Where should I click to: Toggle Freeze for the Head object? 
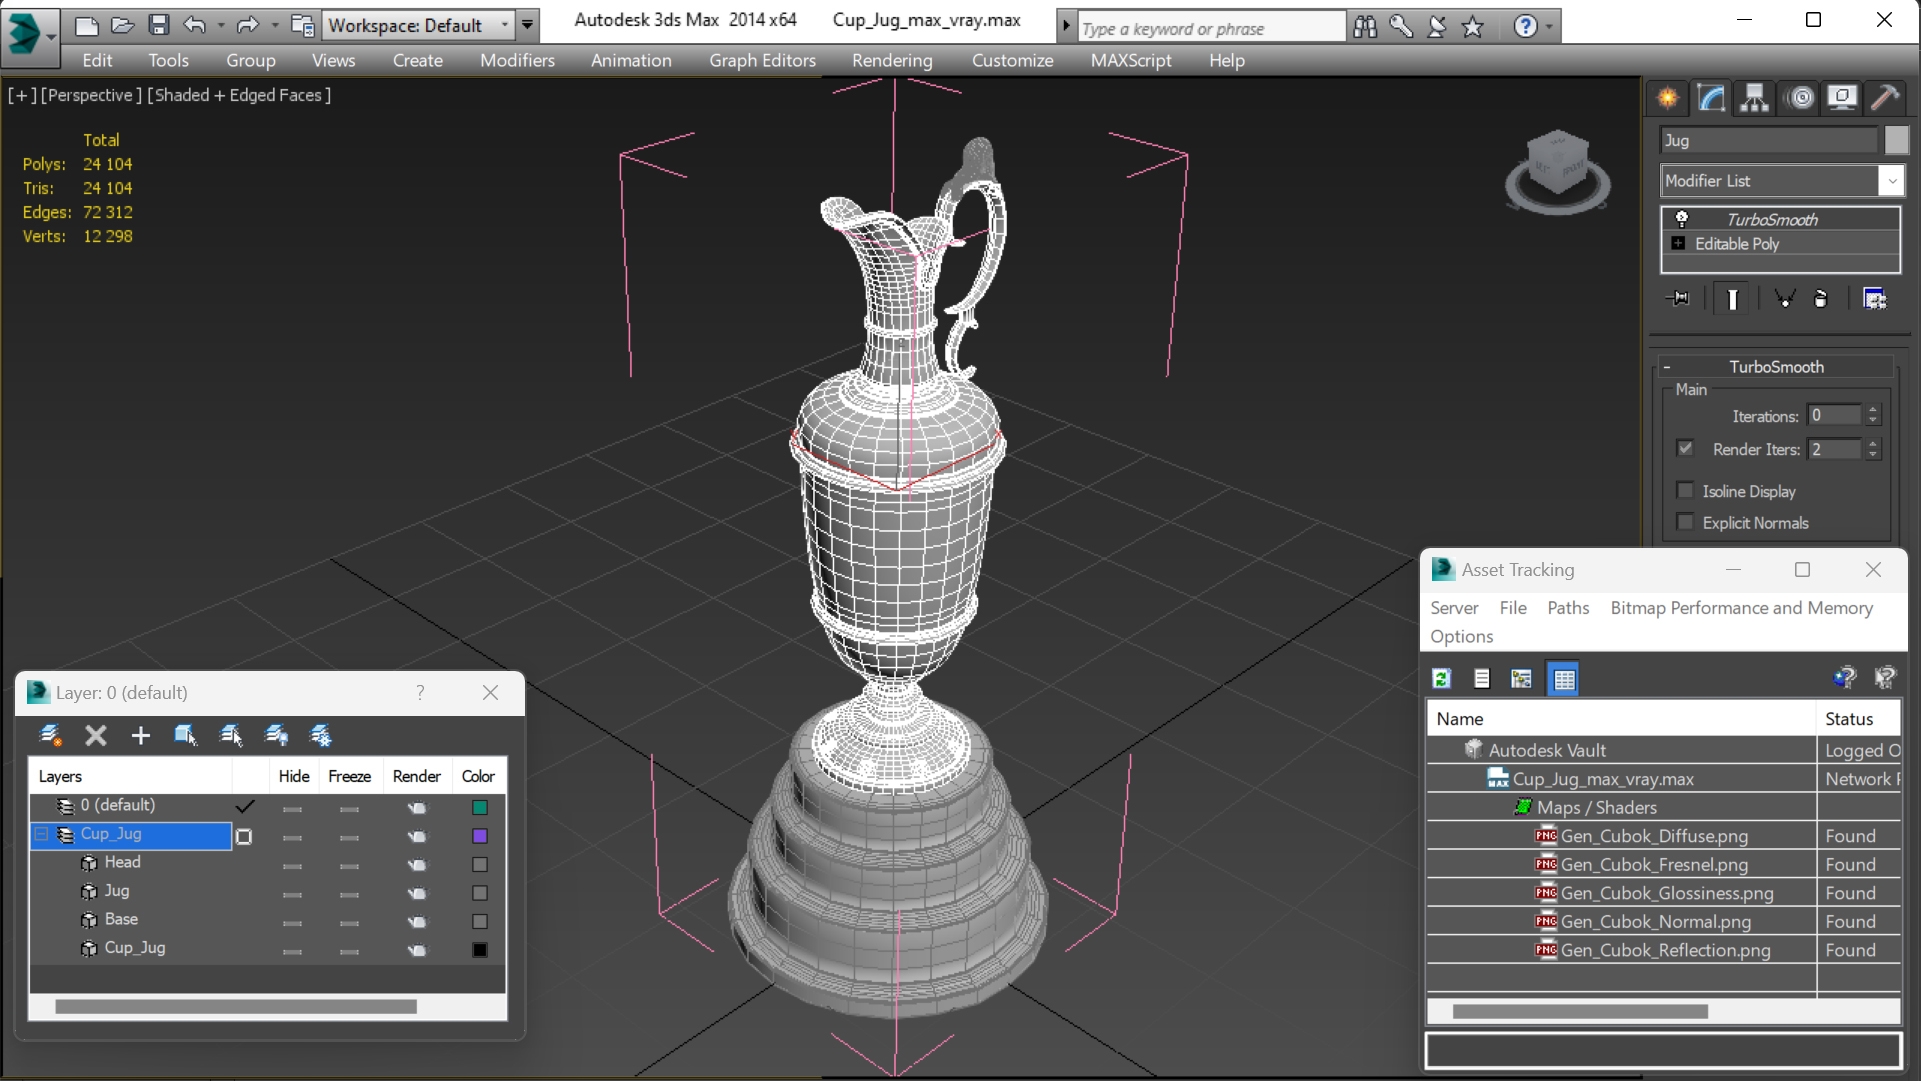pos(349,866)
